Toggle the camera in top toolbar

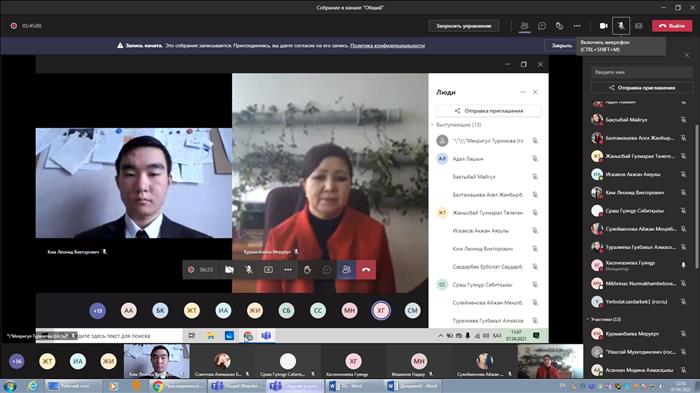tap(603, 26)
